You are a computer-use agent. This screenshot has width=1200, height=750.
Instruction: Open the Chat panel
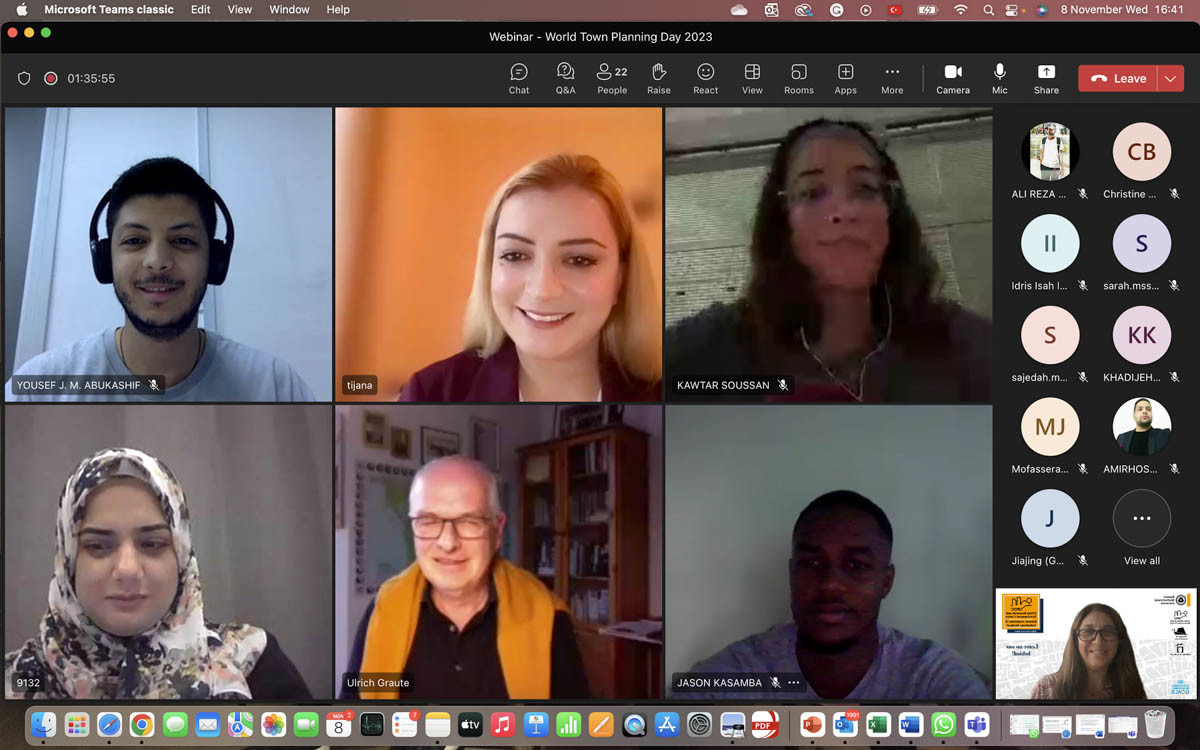518,78
